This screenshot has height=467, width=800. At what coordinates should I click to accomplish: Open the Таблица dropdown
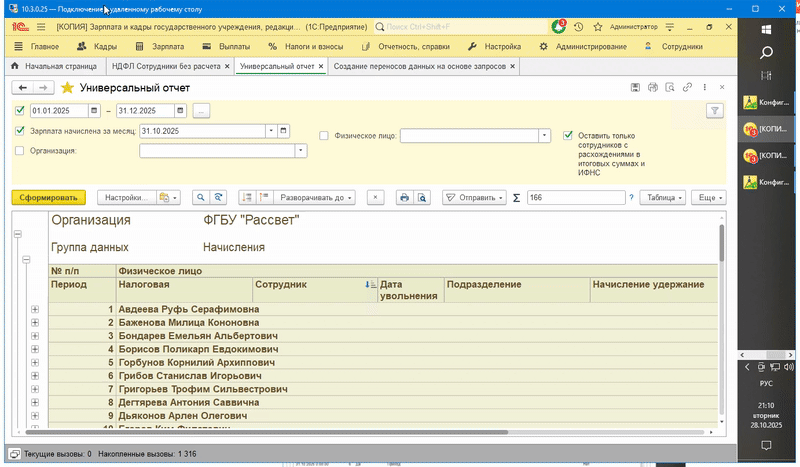coord(664,198)
